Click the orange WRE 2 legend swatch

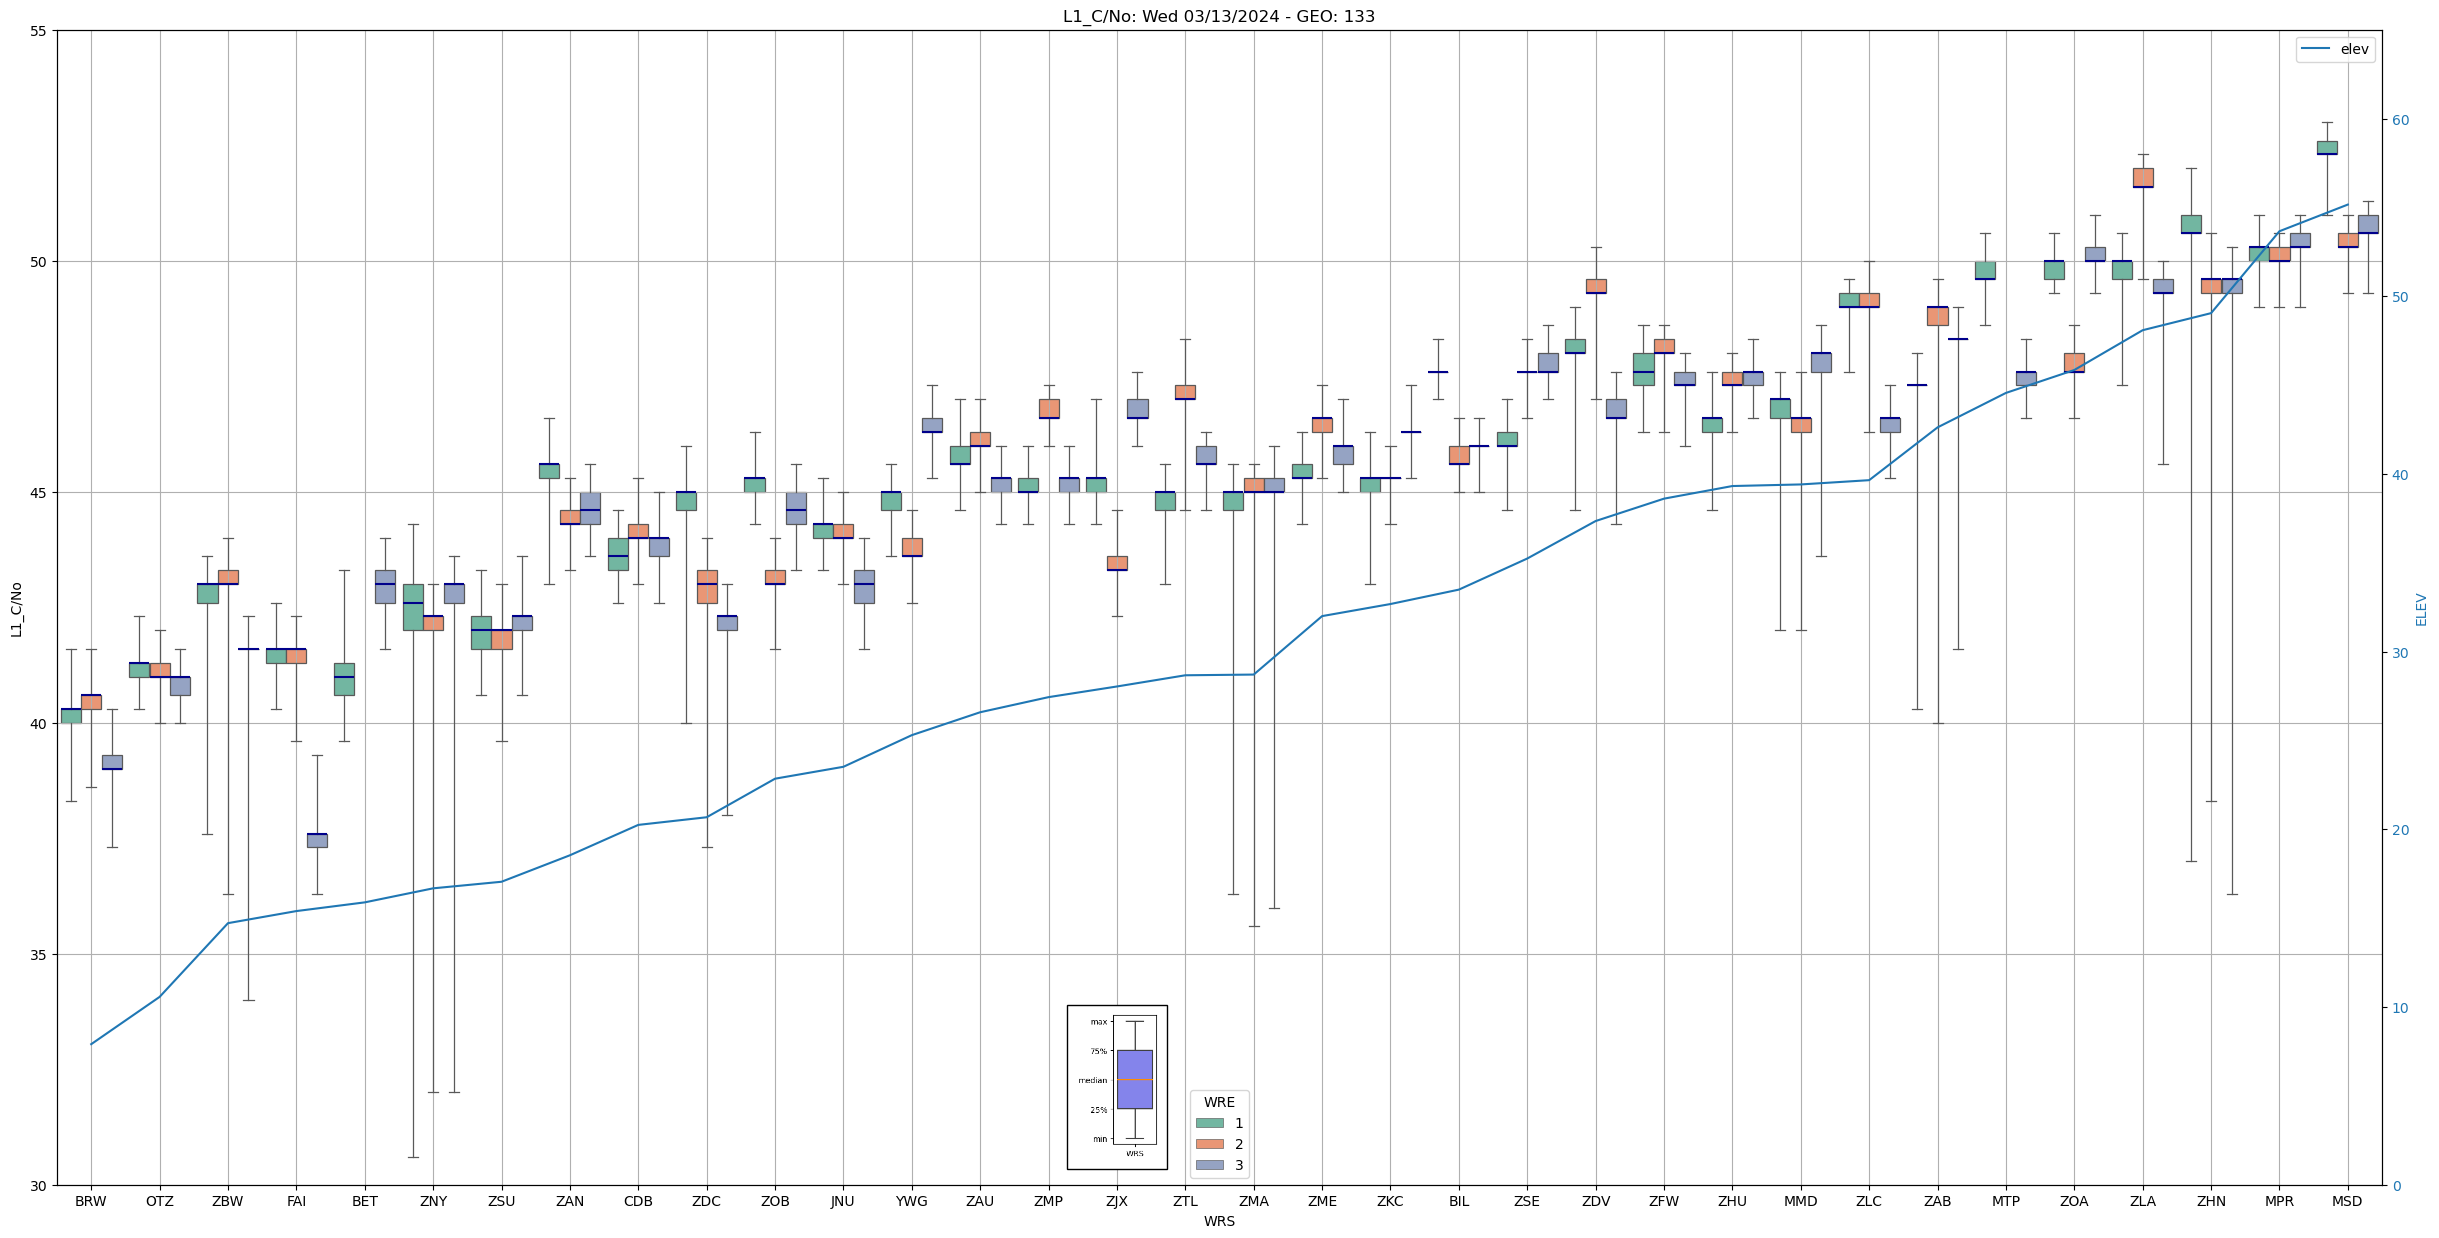(x=1209, y=1144)
